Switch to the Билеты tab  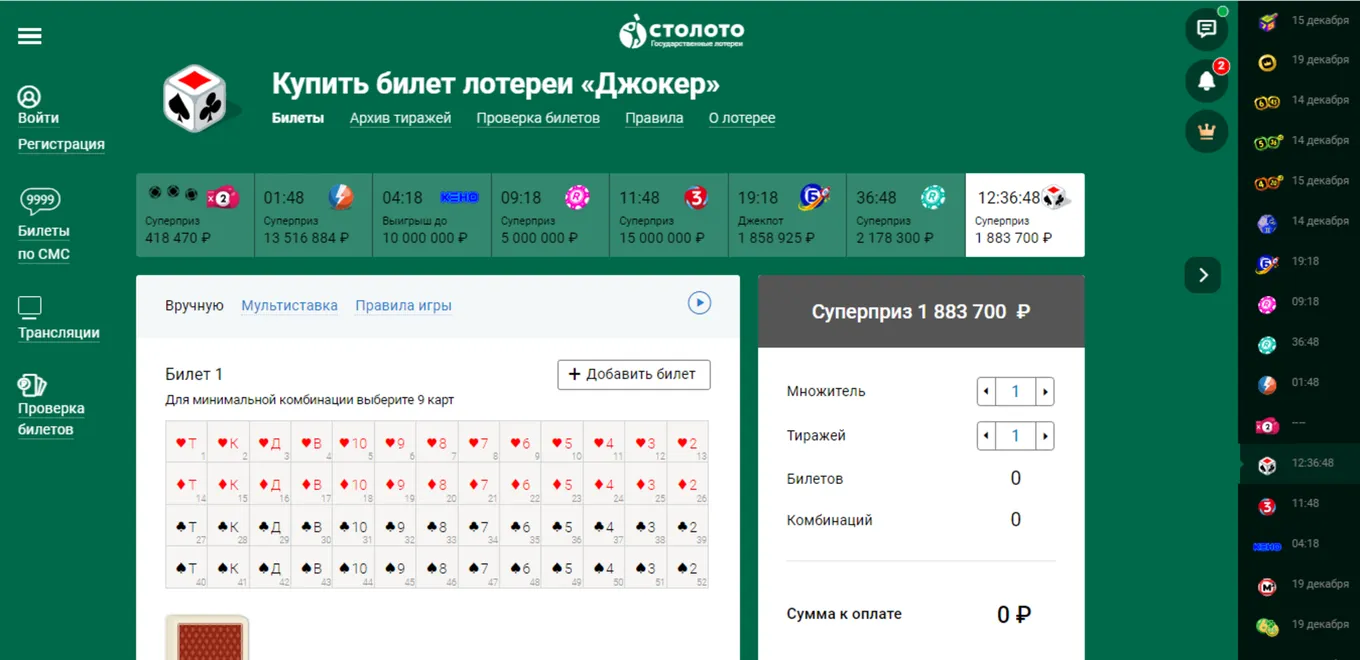[298, 118]
